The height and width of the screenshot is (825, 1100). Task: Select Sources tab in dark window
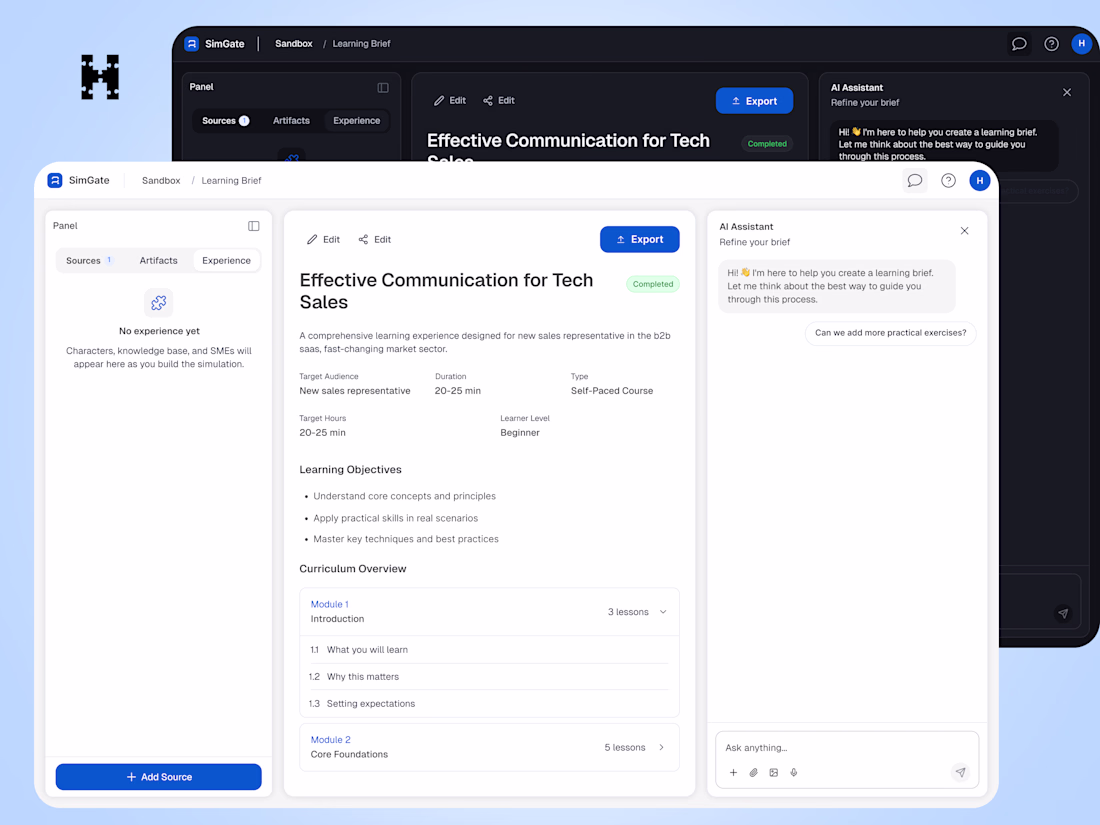coord(225,121)
